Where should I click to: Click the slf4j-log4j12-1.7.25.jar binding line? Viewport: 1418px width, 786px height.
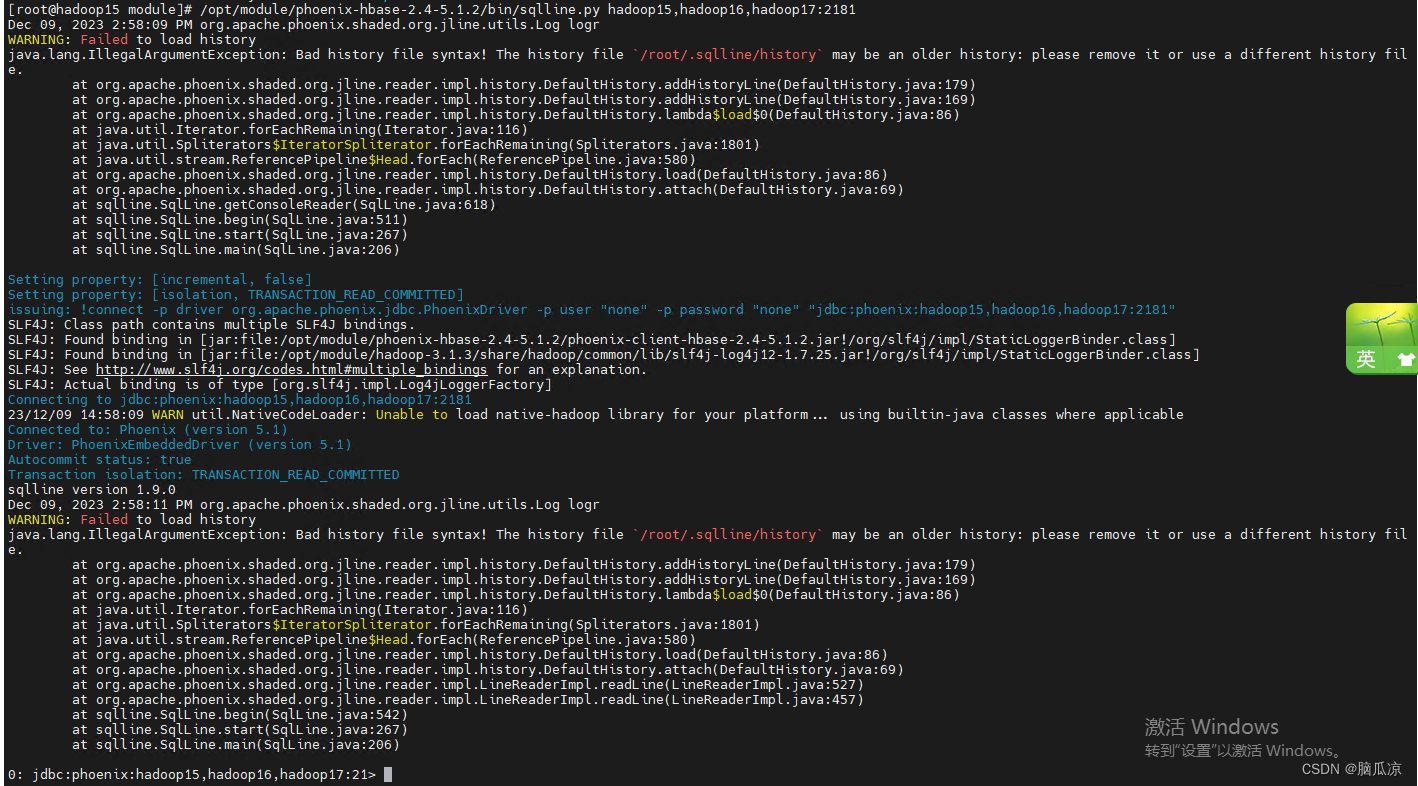click(x=603, y=354)
